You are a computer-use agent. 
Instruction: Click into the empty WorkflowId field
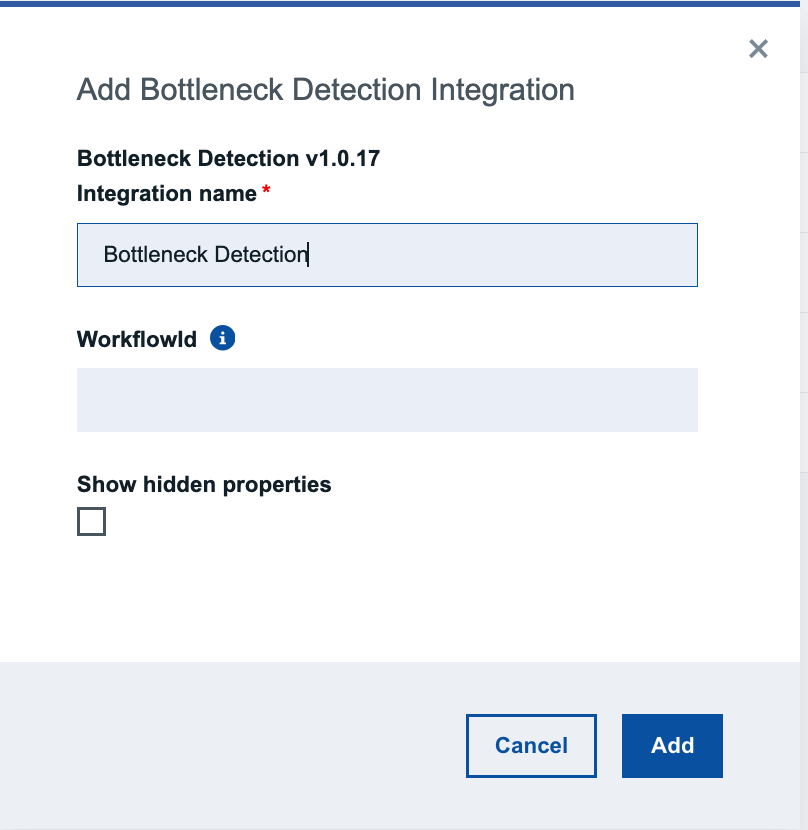pos(387,400)
